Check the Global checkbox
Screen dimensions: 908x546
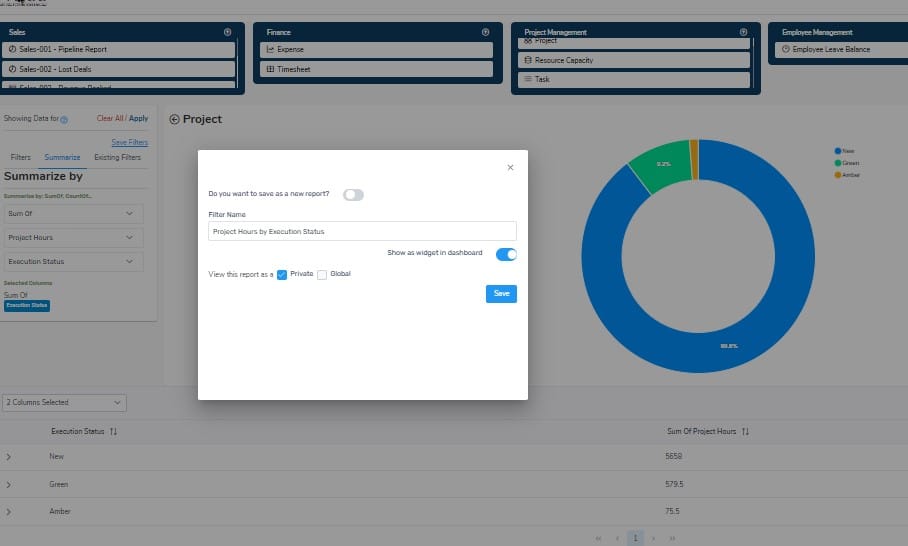tap(322, 274)
